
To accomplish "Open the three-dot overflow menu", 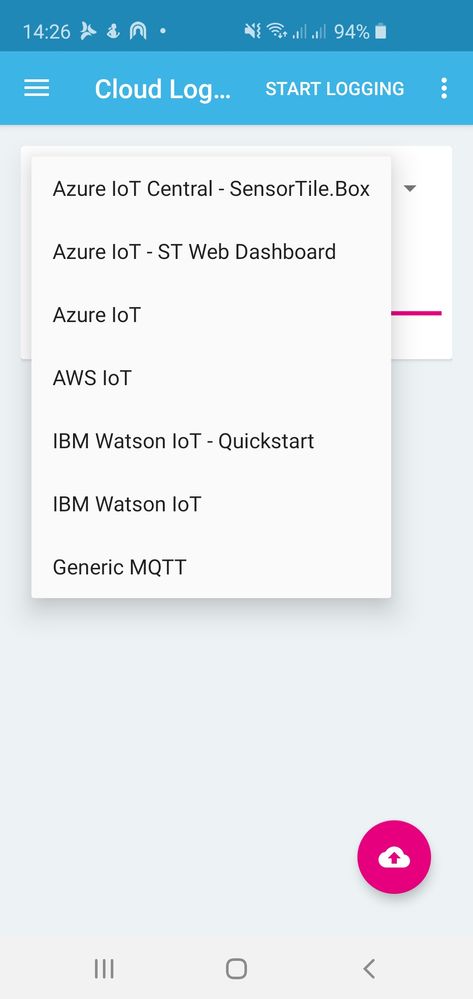I will (x=444, y=88).
